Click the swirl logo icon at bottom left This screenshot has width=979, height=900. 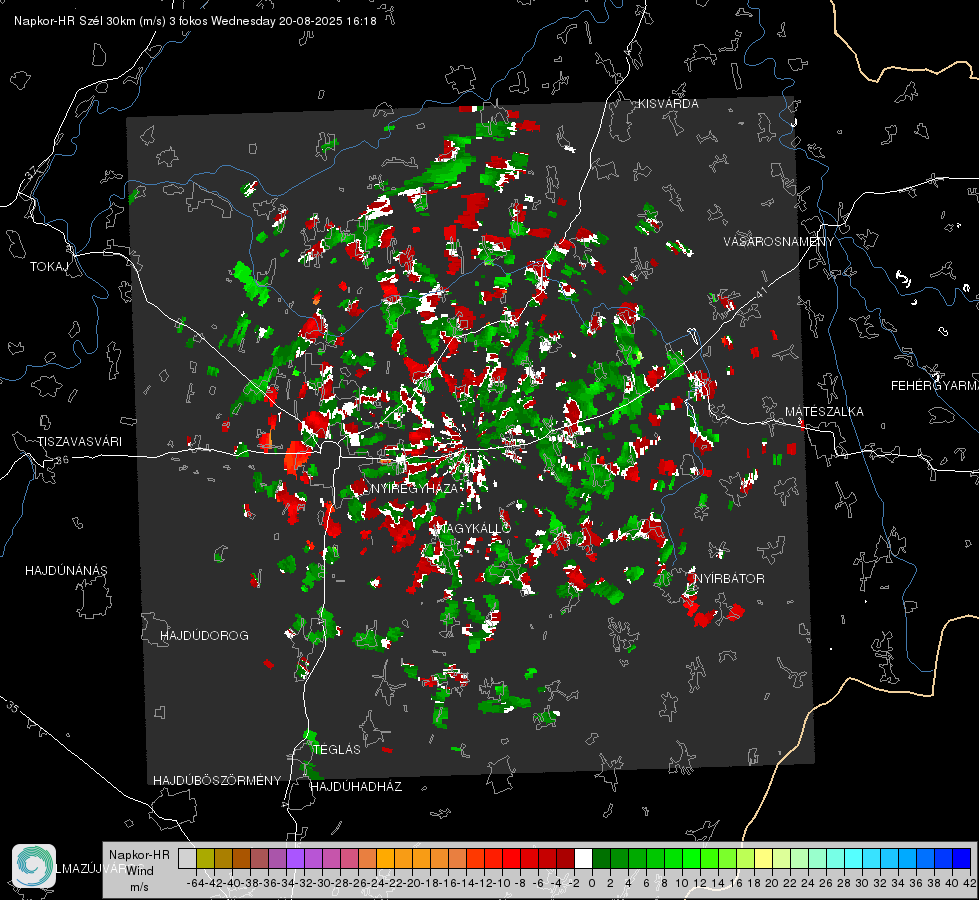(34, 866)
